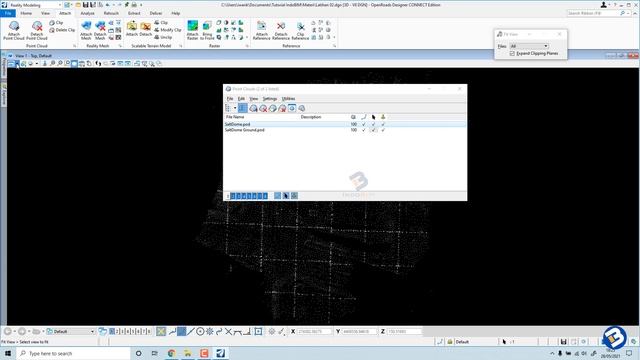Click the Windows taskbar search box
Screen dimensions: 640x360
[73, 353]
